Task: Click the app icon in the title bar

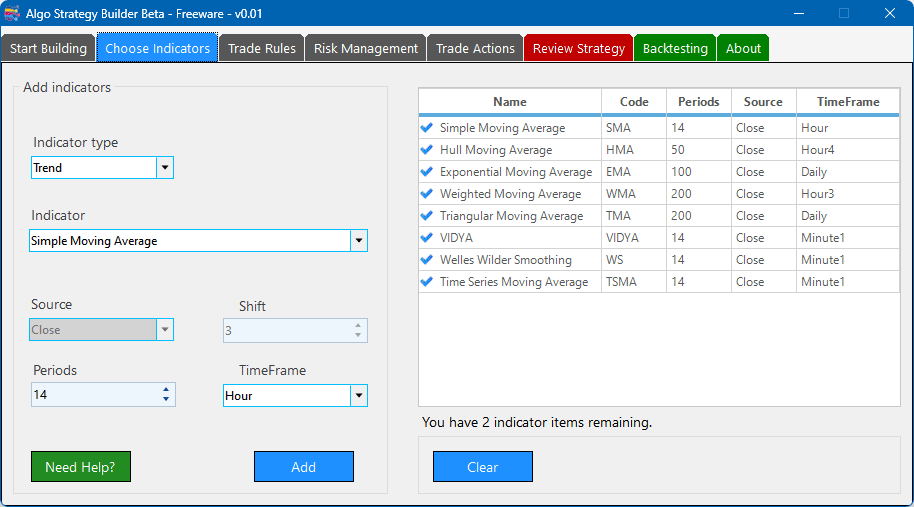Action: [13, 13]
